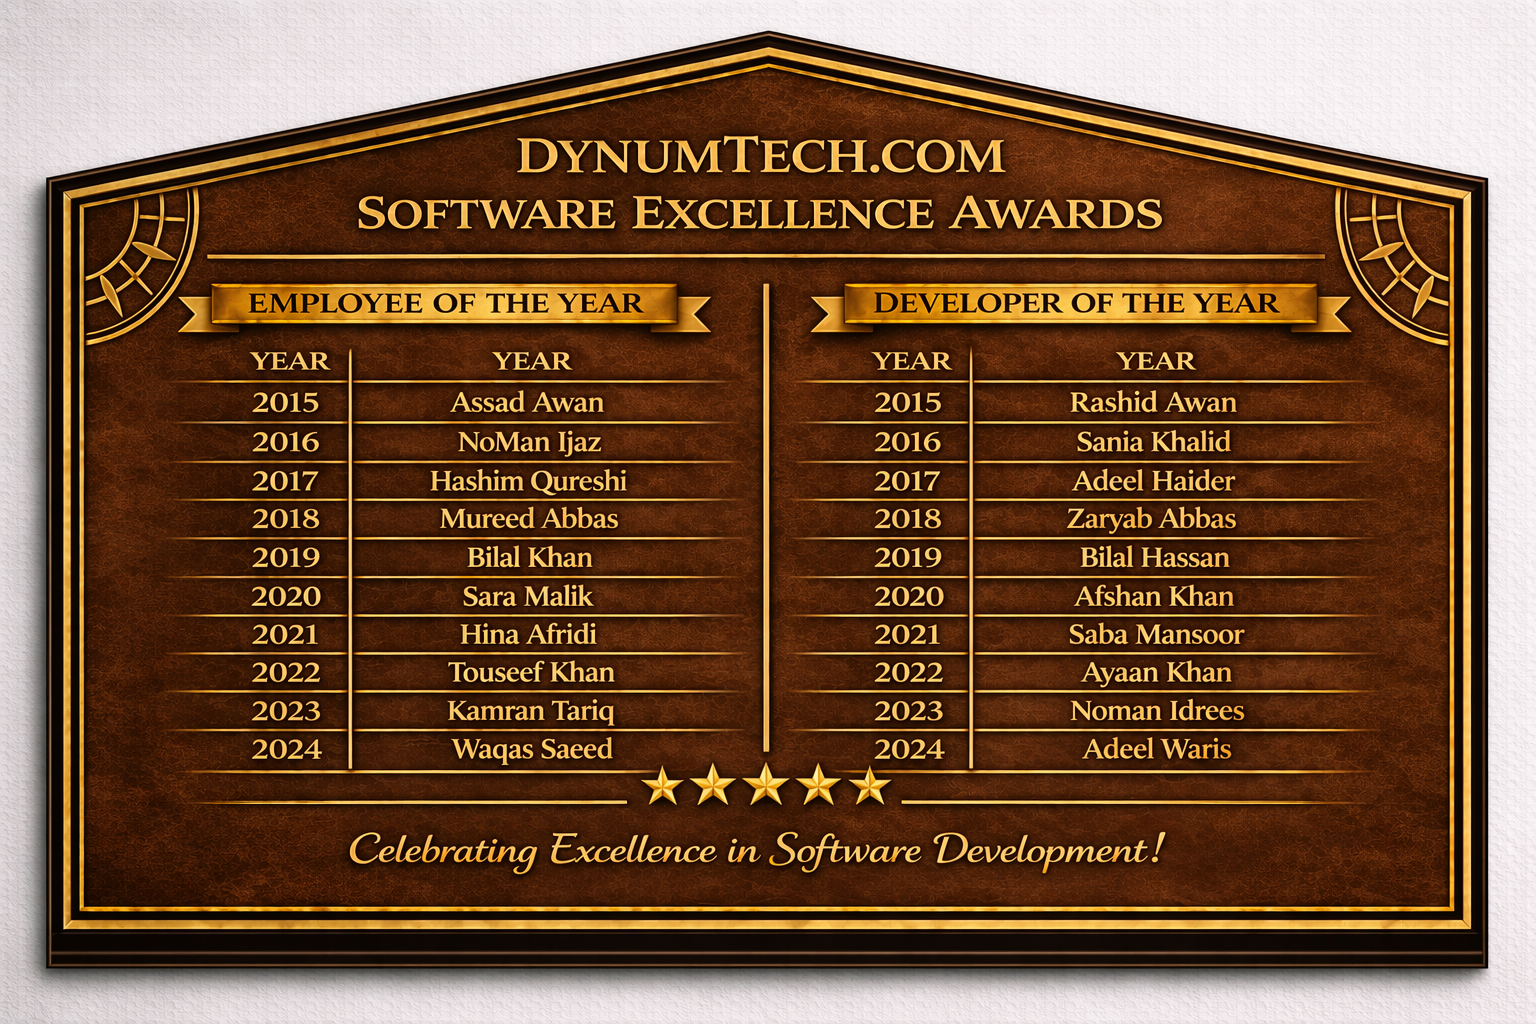The height and width of the screenshot is (1024, 1536).
Task: Expand the YEAR column header on the left table
Action: click(x=291, y=362)
